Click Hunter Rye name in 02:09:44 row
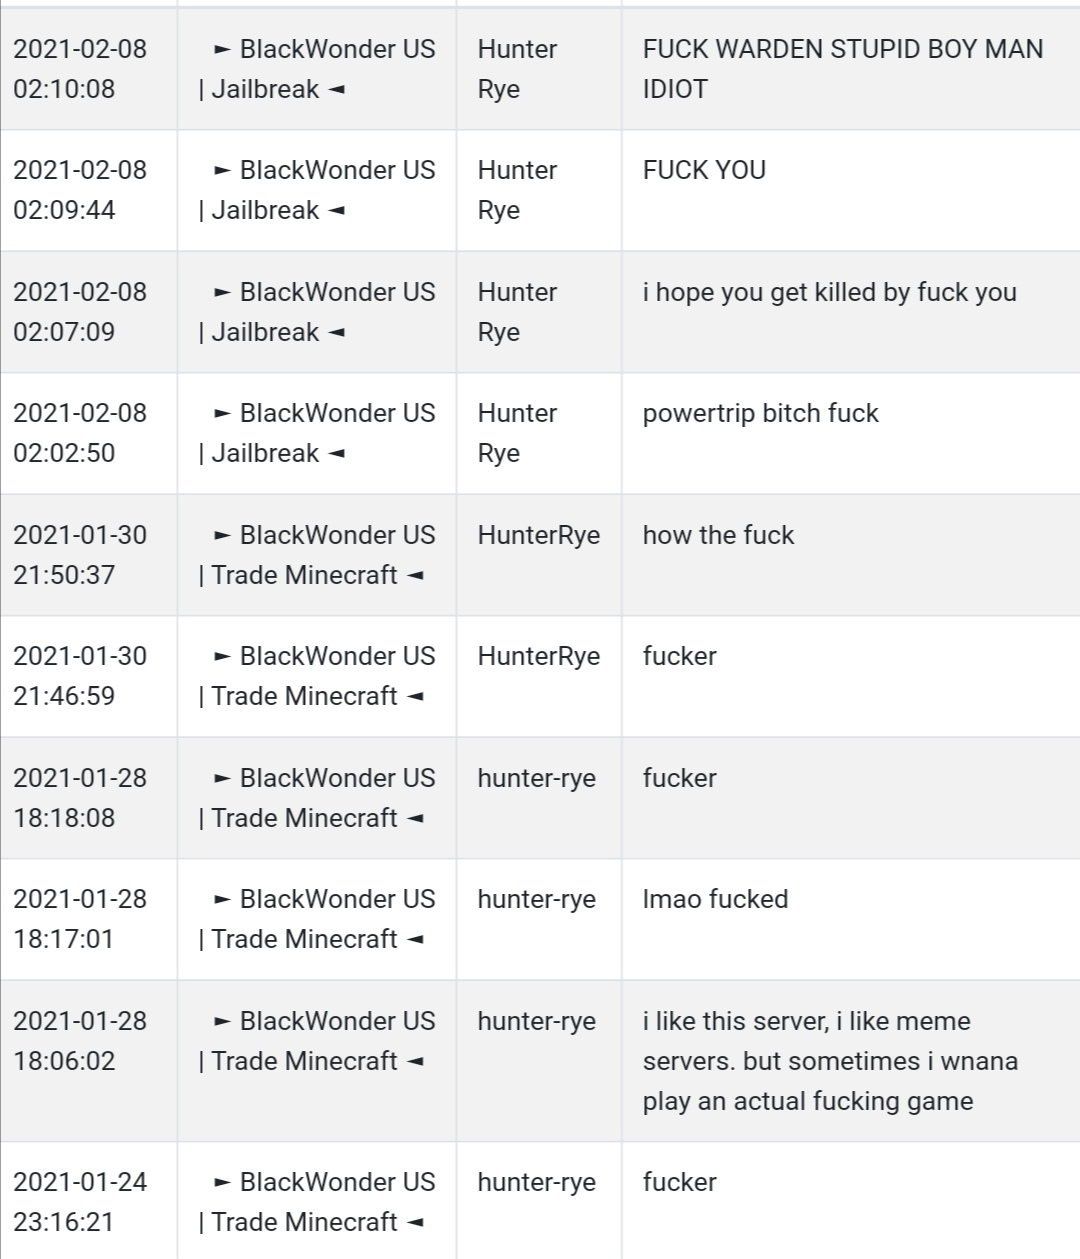1080x1259 pixels. point(517,190)
